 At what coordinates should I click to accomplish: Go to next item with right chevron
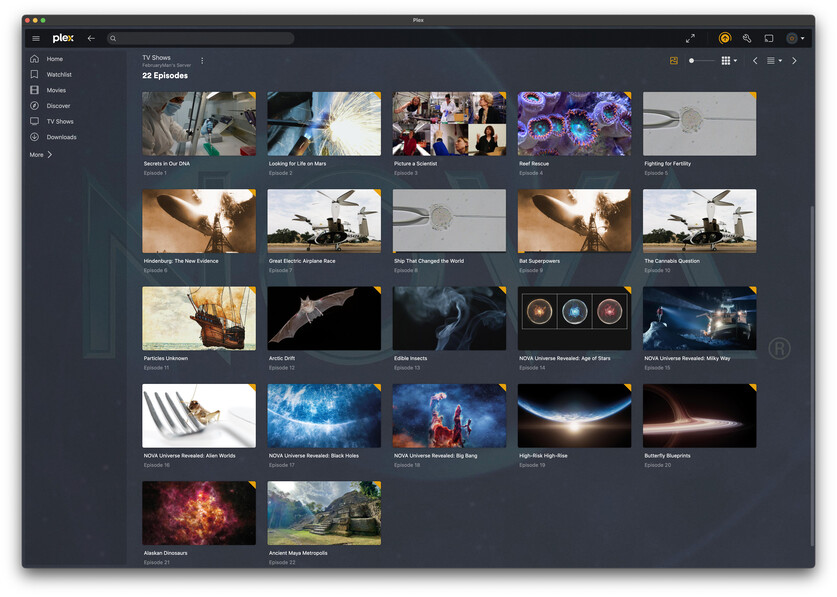(x=794, y=61)
